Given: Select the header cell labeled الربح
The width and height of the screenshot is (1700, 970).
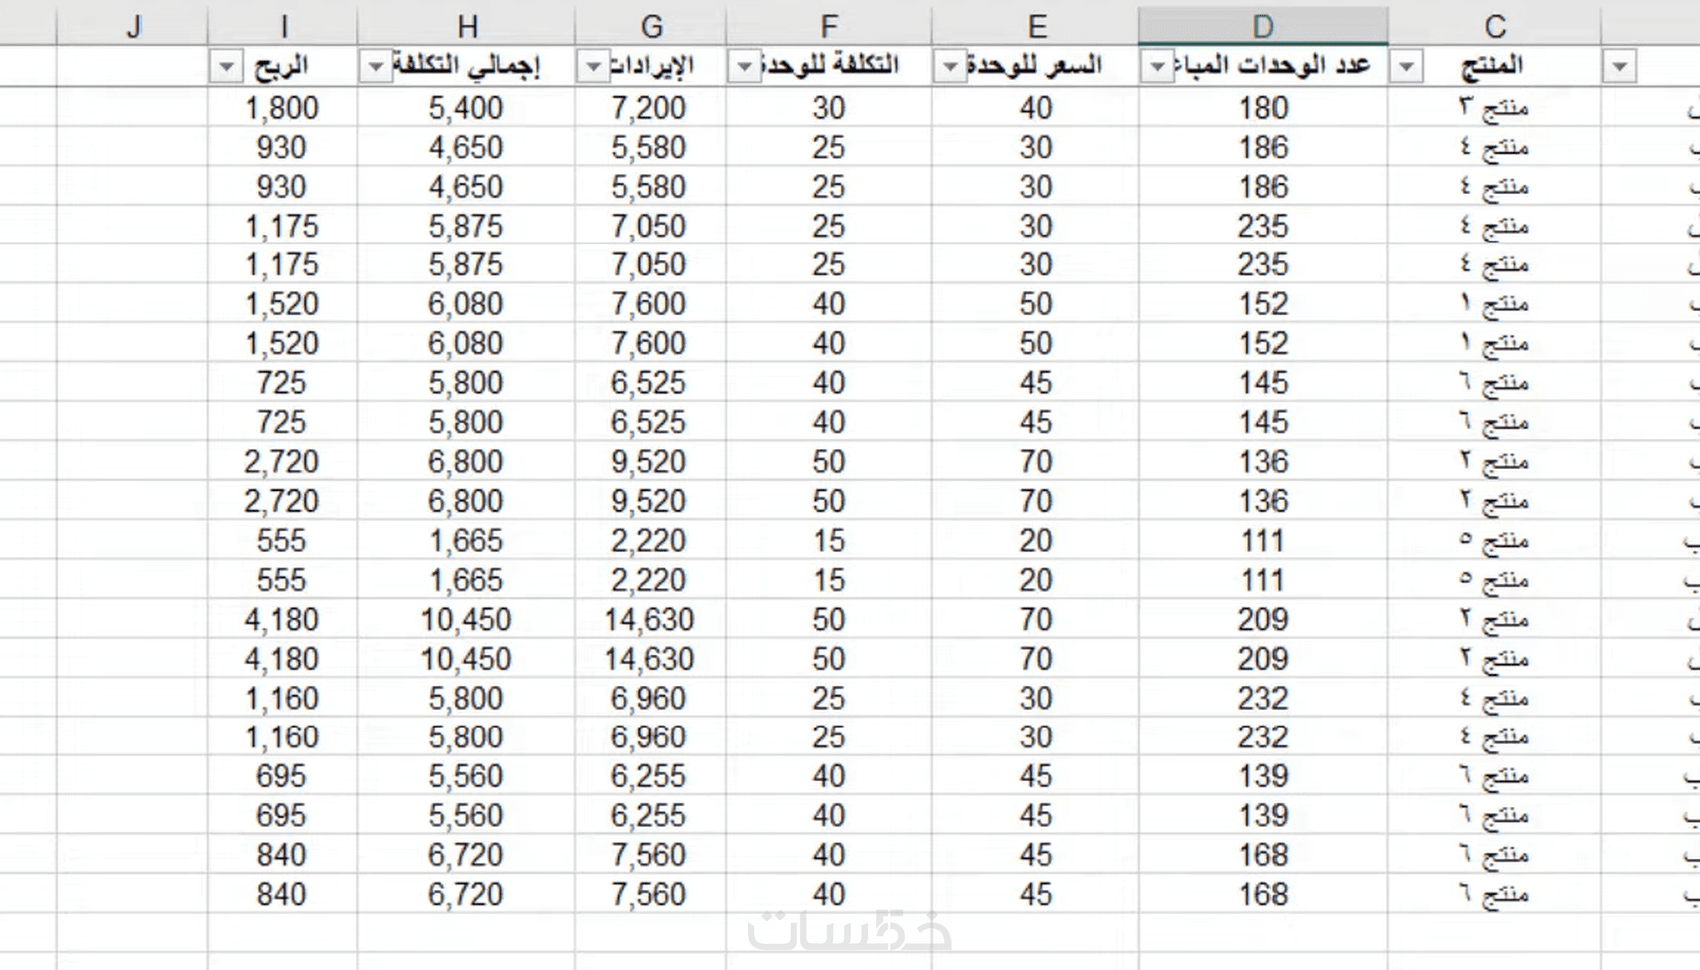Looking at the screenshot, I should pos(283,67).
